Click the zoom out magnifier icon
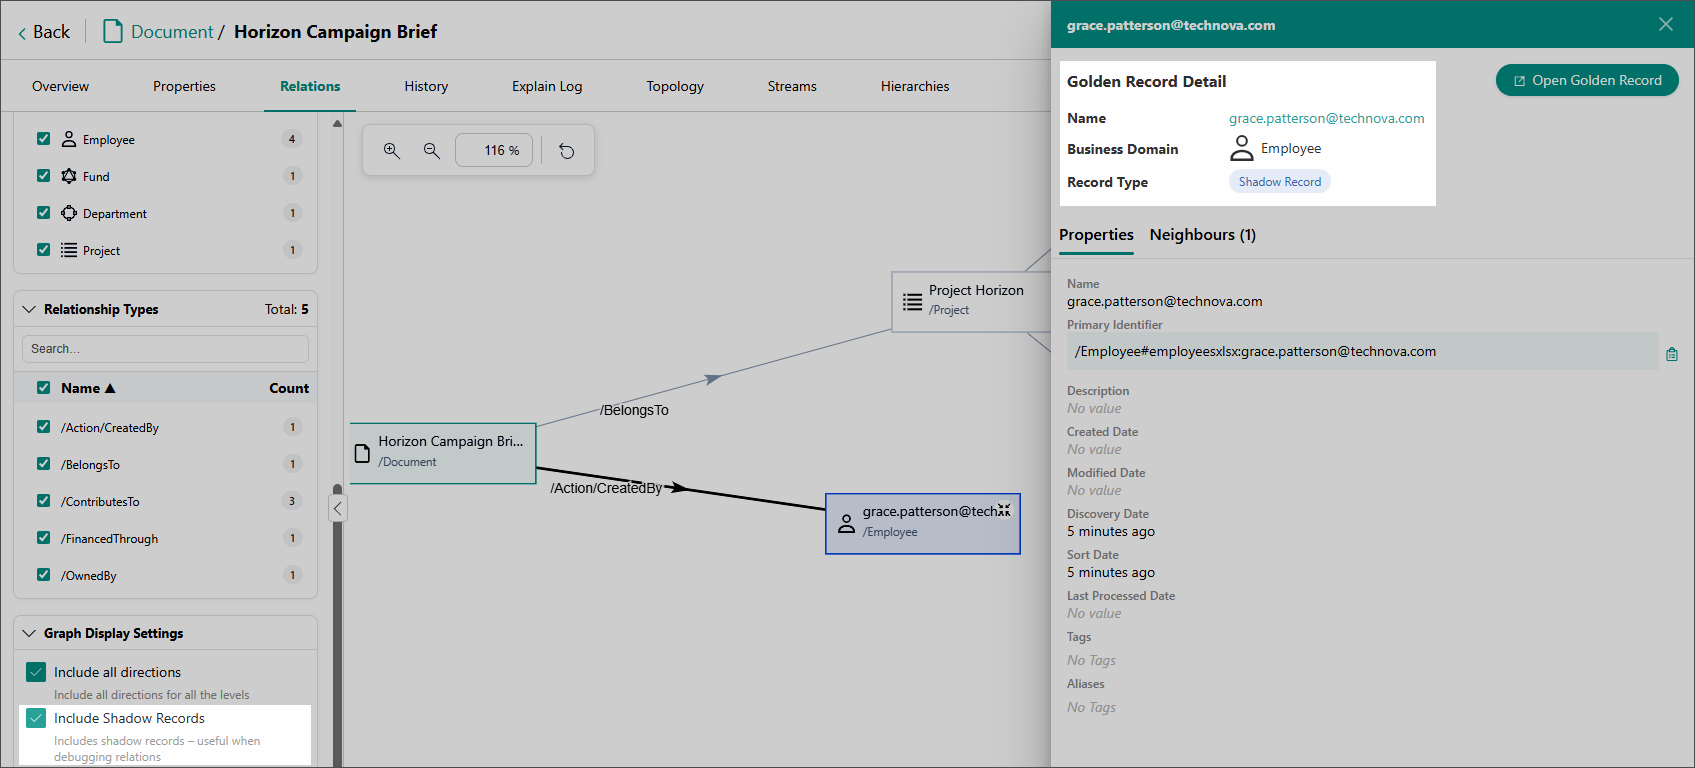1695x768 pixels. (x=432, y=151)
